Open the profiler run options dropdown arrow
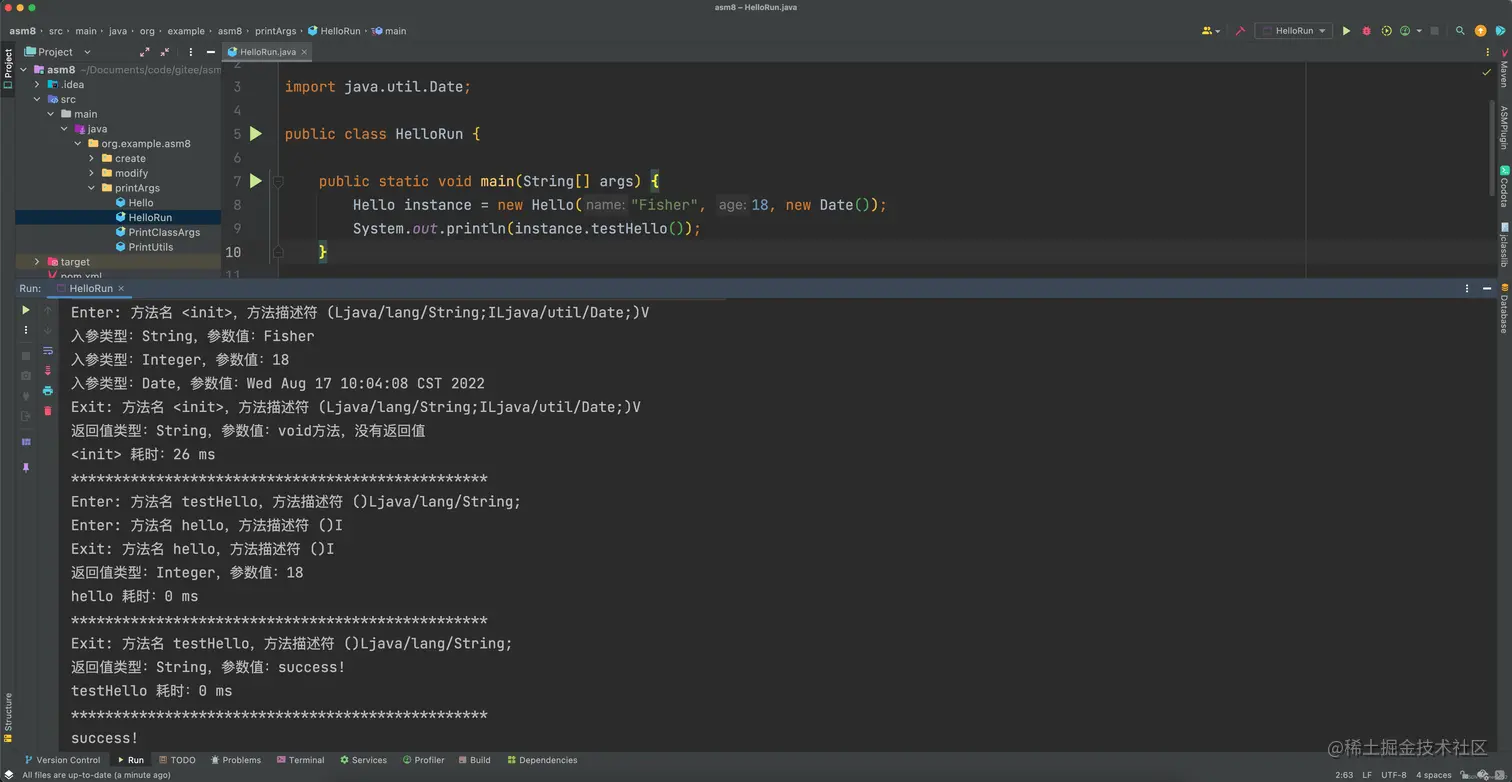 [x=1419, y=31]
